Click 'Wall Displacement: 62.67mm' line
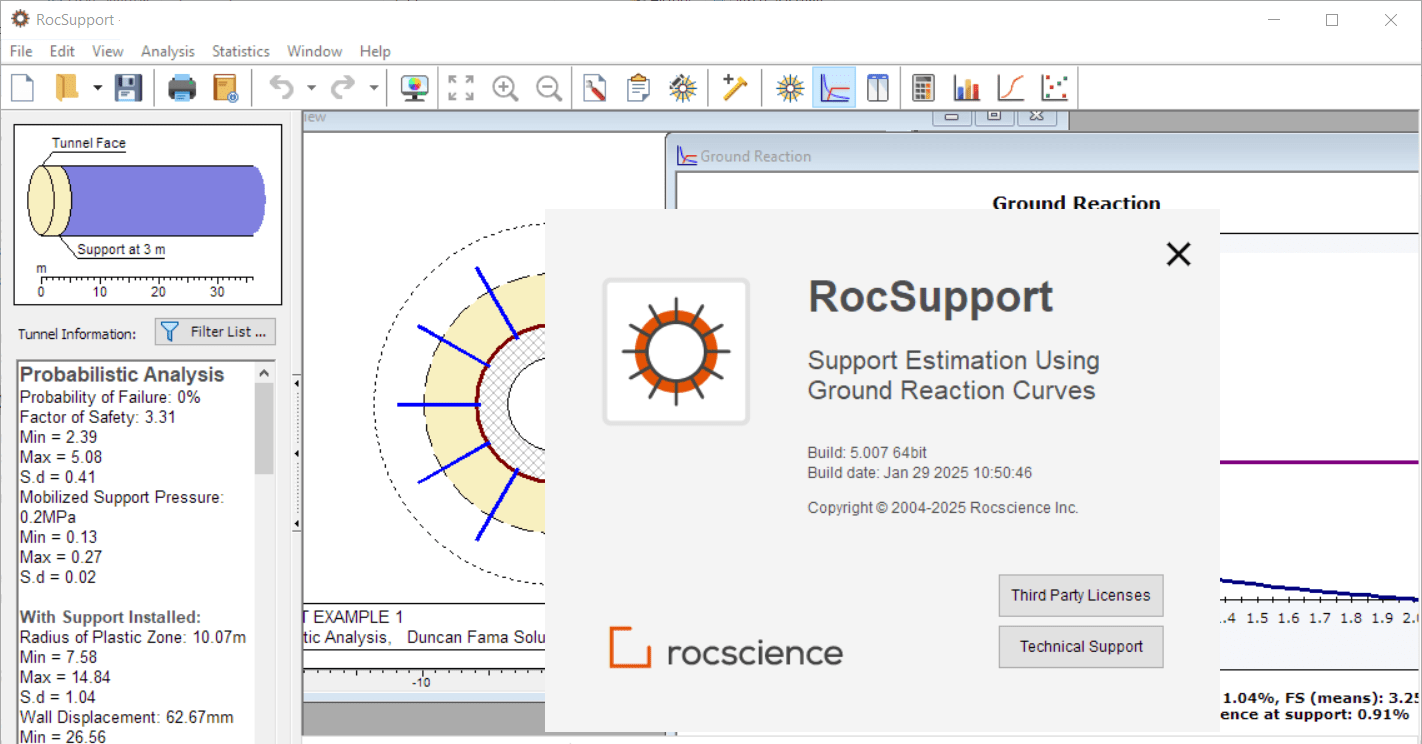This screenshot has width=1422, height=744. [x=126, y=717]
